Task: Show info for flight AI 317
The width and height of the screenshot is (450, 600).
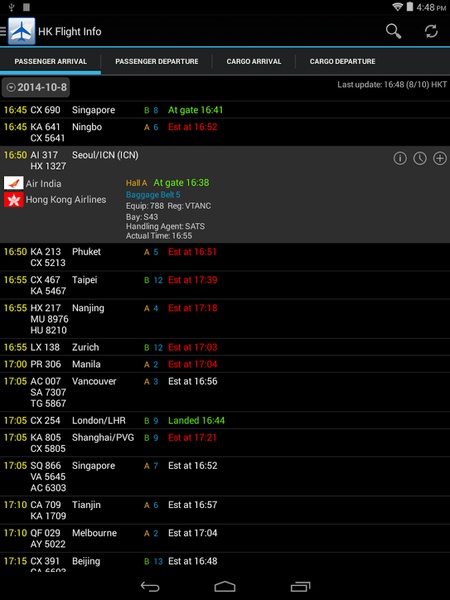Action: (400, 158)
